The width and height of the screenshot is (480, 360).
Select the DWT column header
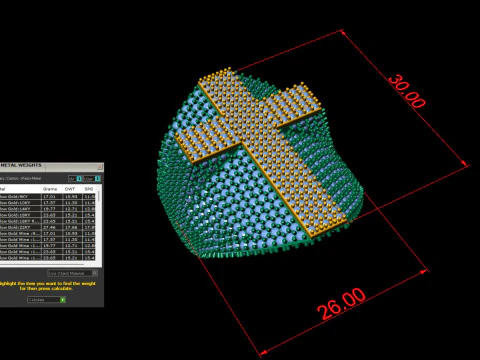coord(70,189)
